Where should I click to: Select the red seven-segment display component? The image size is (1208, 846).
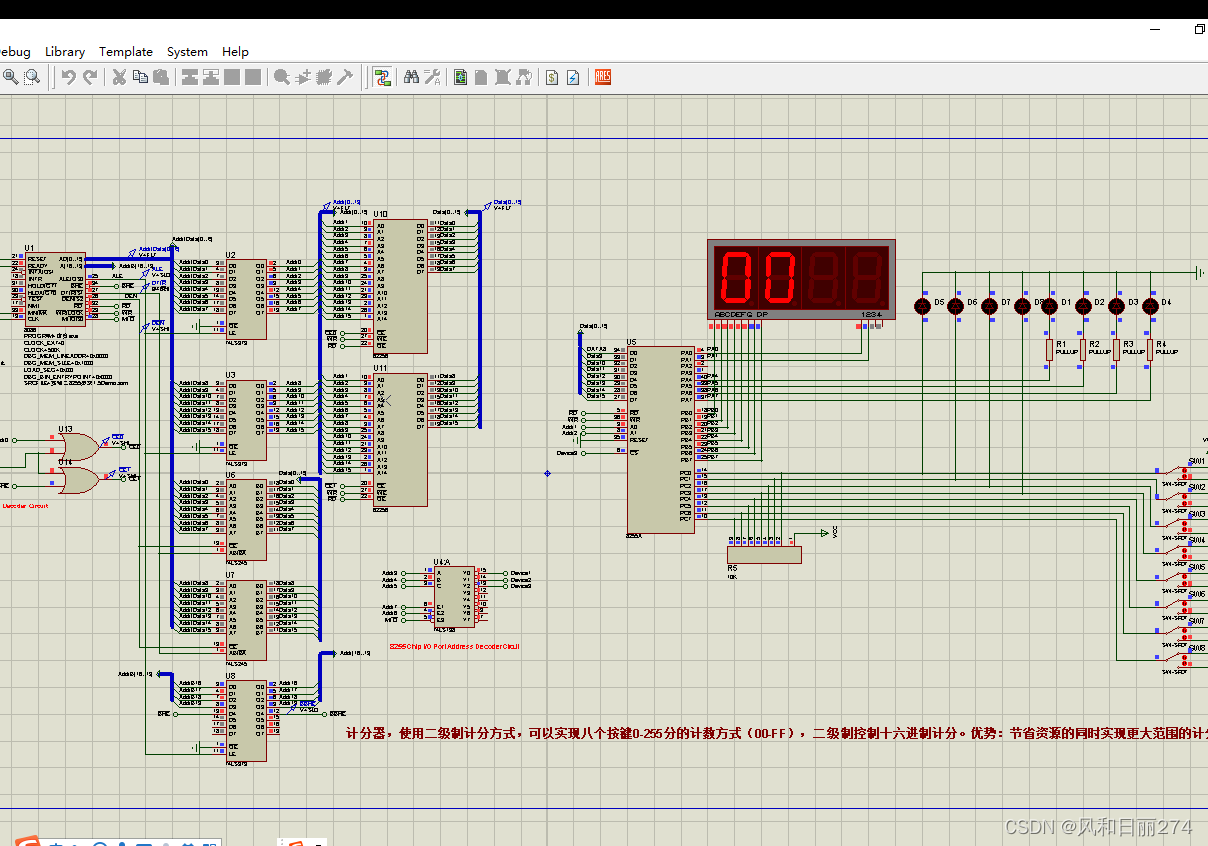click(x=798, y=280)
